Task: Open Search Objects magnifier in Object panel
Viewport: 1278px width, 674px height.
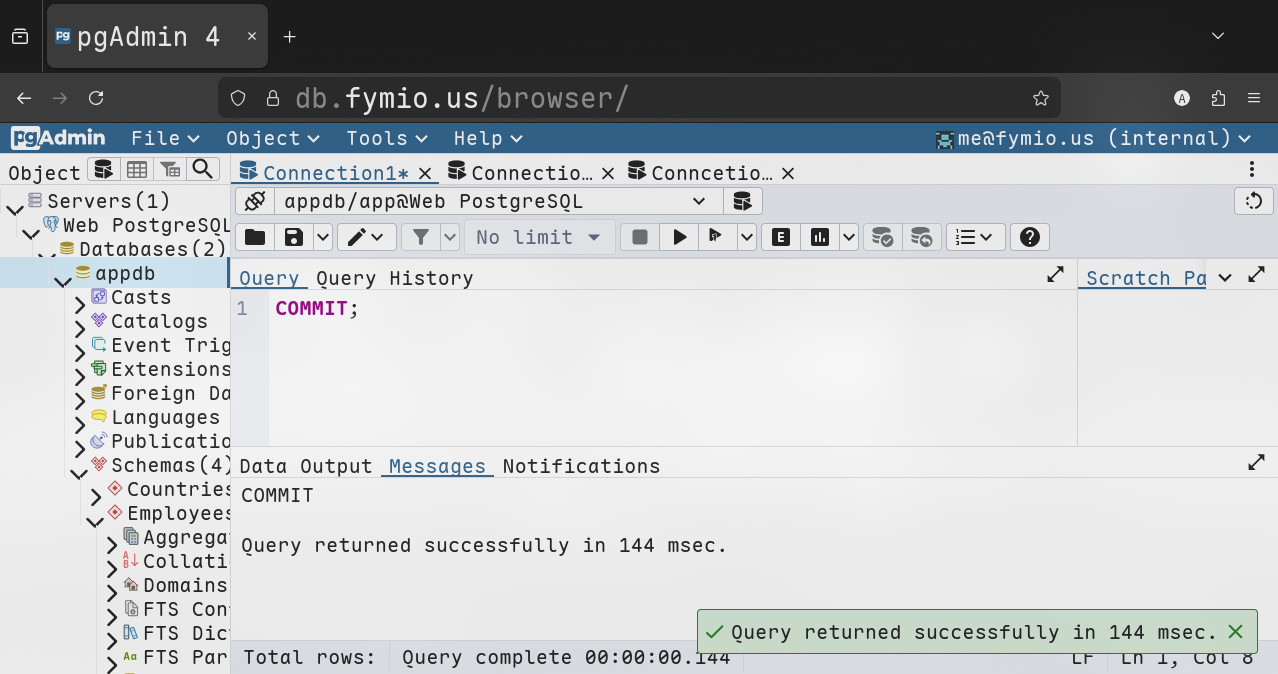Action: pyautogui.click(x=203, y=170)
